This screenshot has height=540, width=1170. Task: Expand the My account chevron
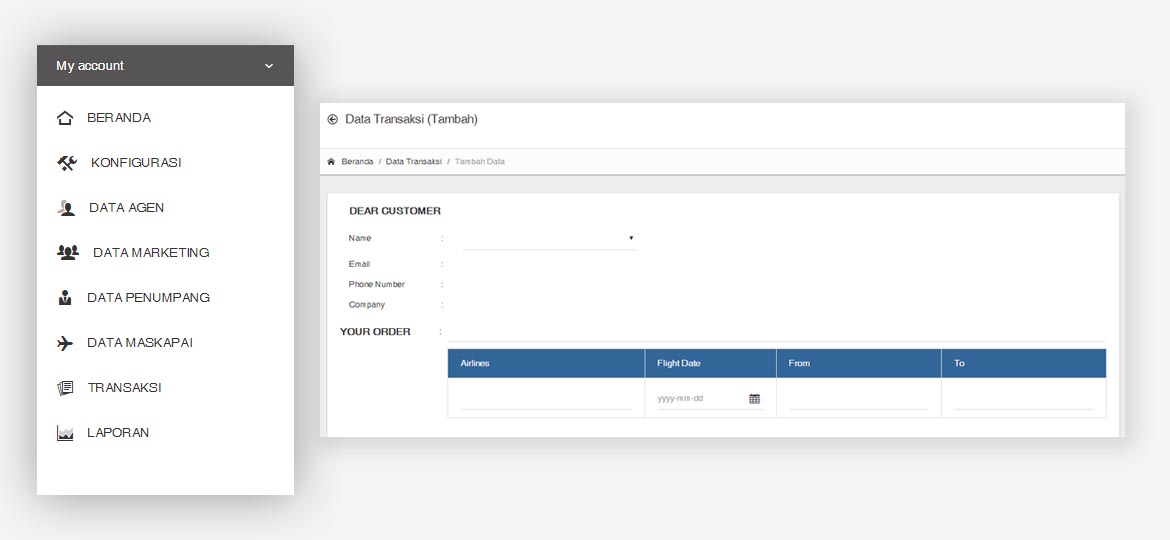coord(269,66)
